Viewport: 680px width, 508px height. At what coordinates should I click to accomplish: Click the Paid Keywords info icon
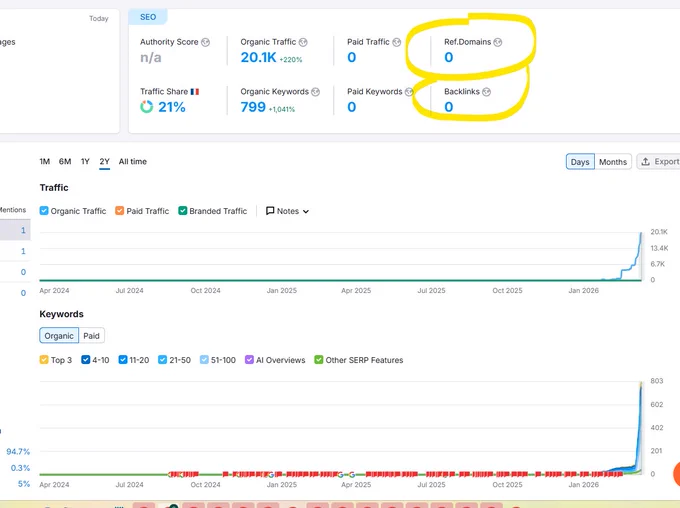(409, 92)
